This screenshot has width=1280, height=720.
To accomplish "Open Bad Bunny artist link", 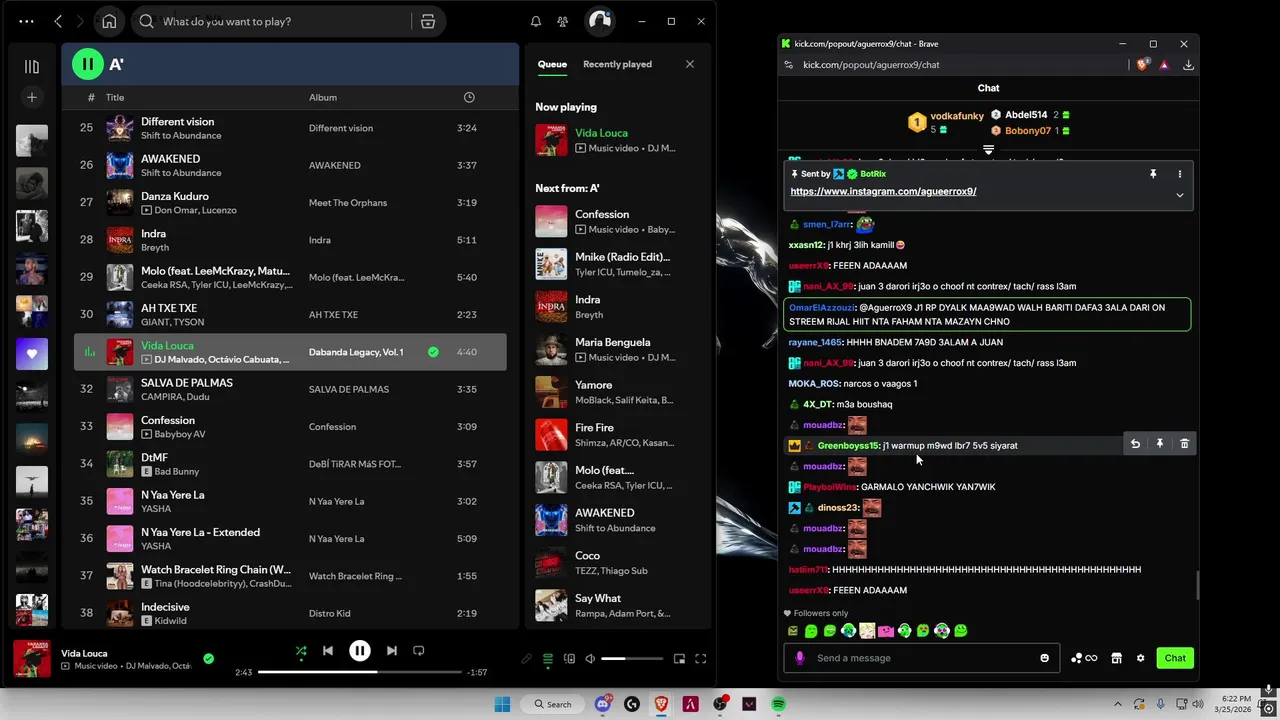I will pyautogui.click(x=177, y=471).
